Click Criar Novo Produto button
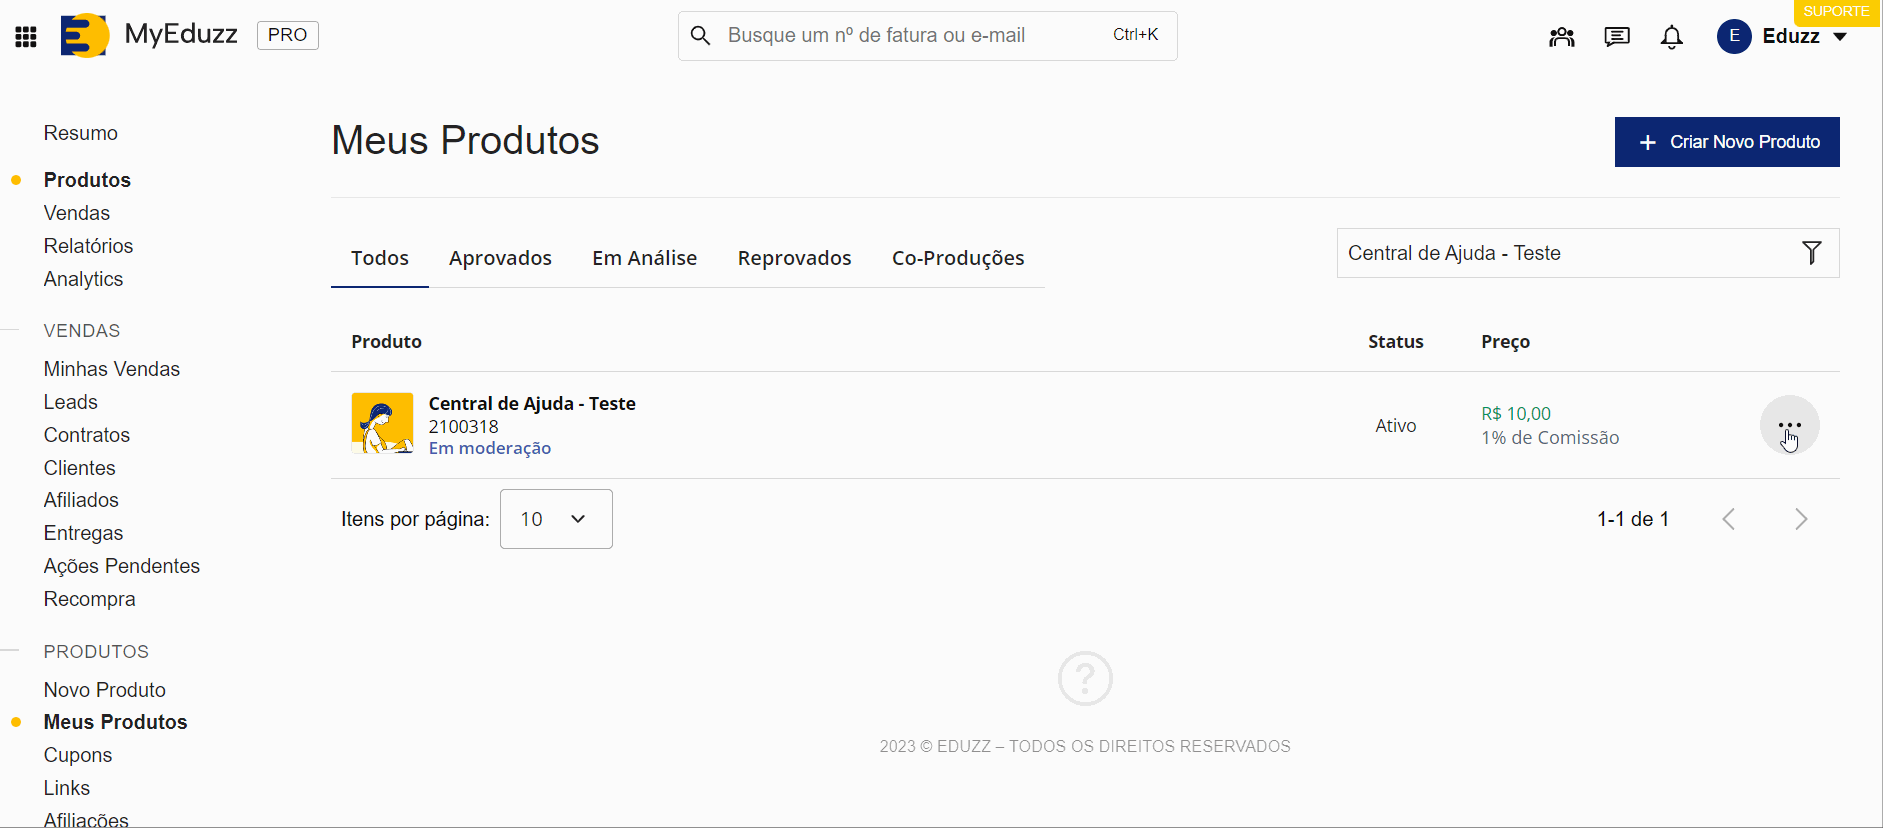Screen dimensions: 1883x828 coord(1726,142)
